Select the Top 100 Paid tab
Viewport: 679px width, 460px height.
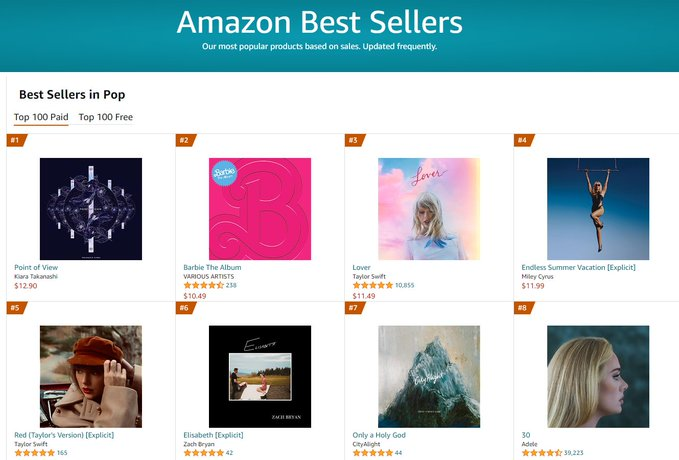pos(41,117)
